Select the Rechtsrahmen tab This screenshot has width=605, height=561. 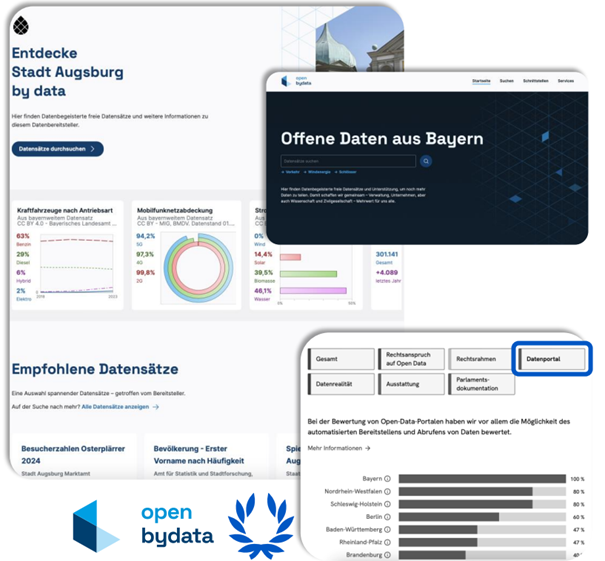(482, 359)
